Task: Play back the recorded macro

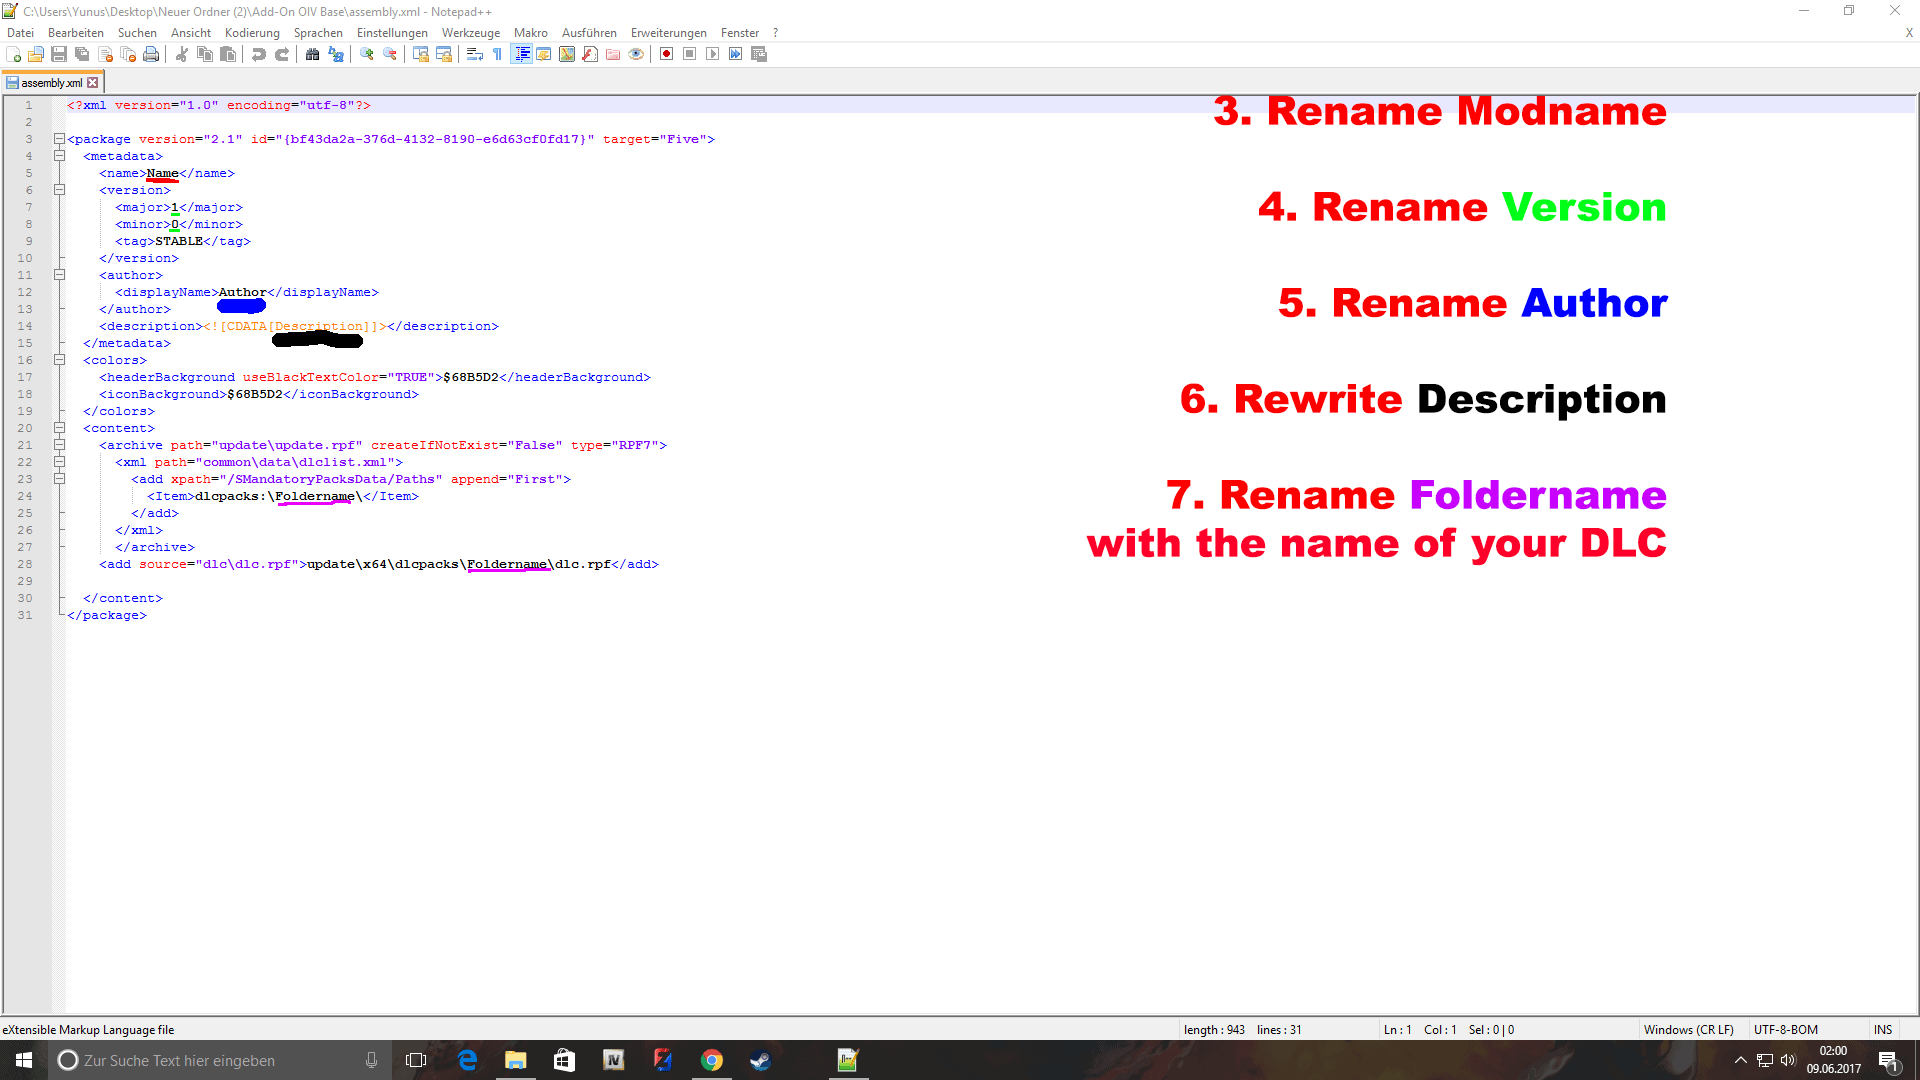Action: click(712, 54)
